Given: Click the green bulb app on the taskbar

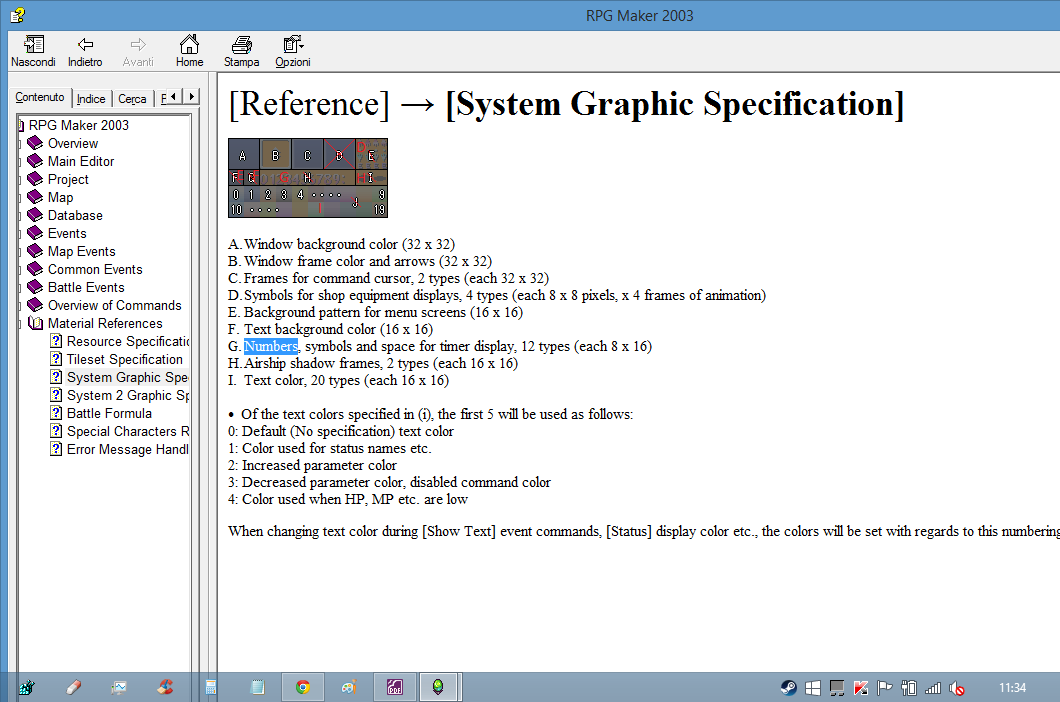Looking at the screenshot, I should tap(438, 687).
